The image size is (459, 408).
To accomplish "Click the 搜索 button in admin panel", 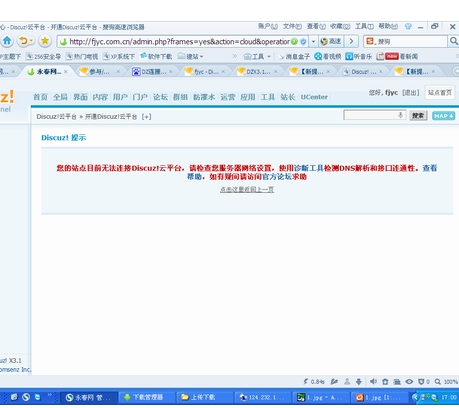I will (418, 116).
